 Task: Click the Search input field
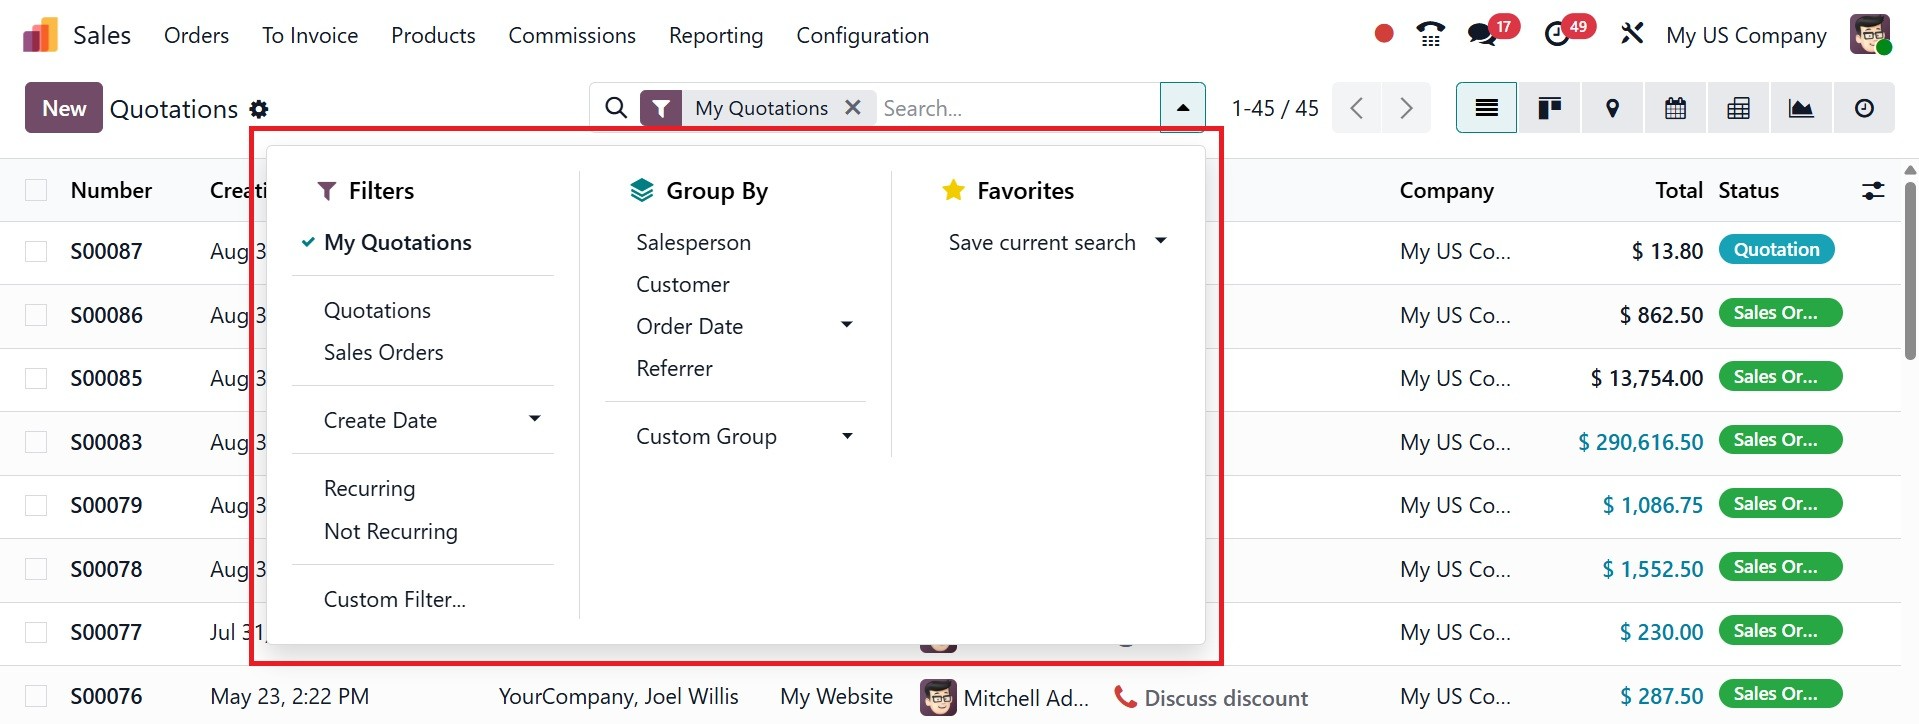pos(1015,108)
